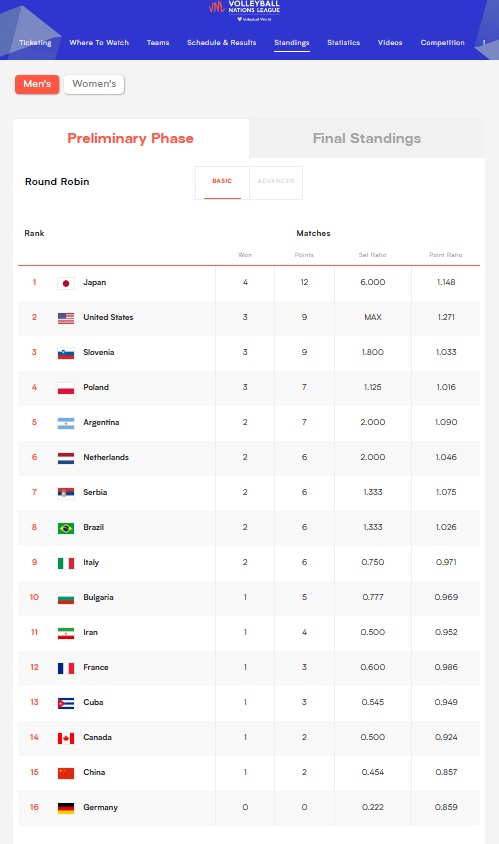Switch to Women's standings

click(x=94, y=84)
